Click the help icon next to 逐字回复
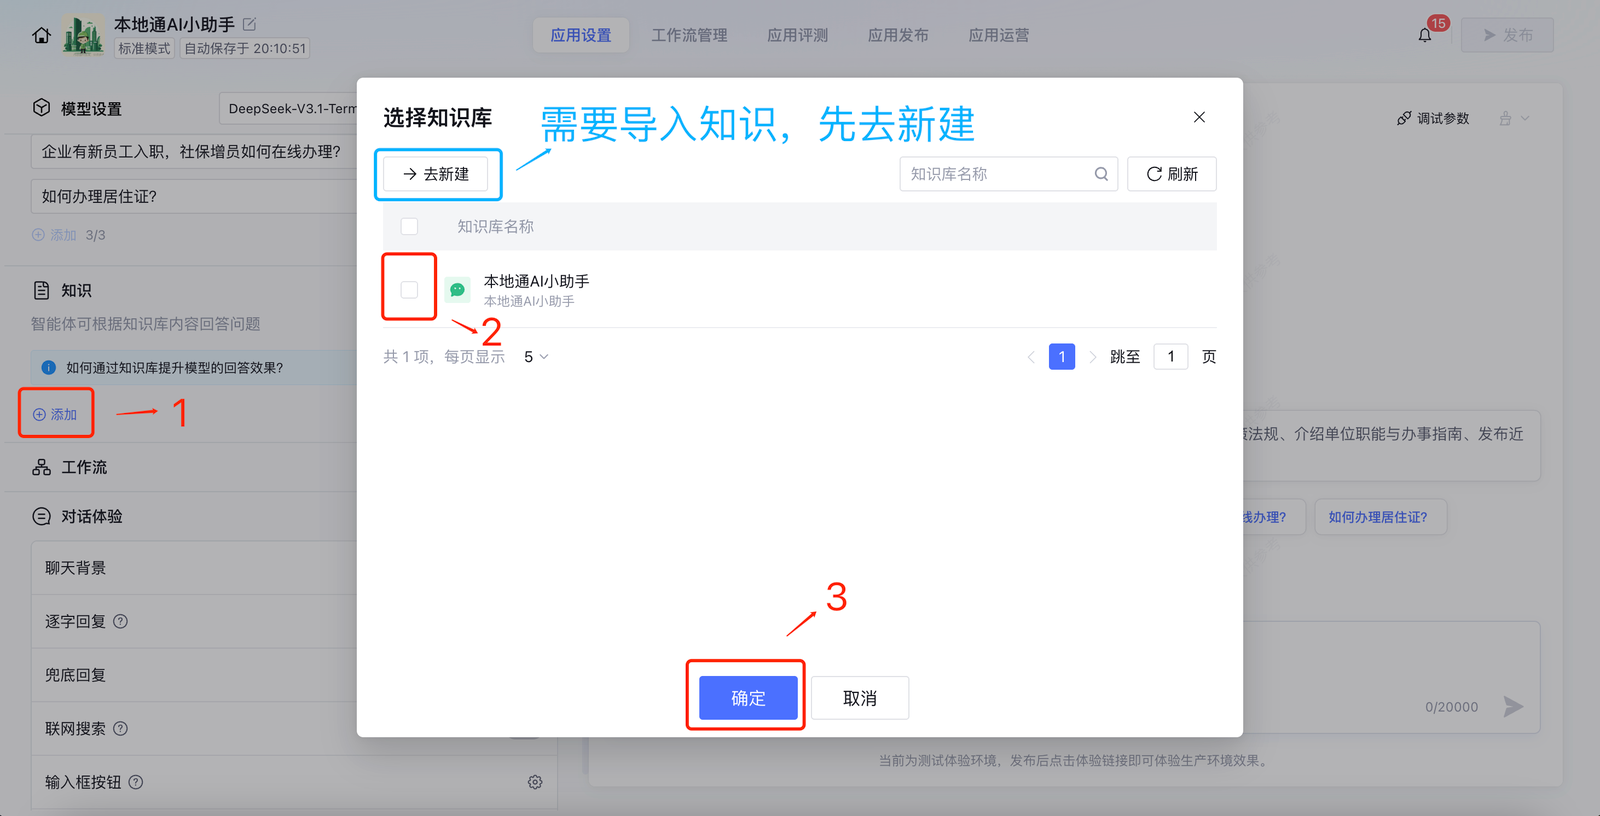The height and width of the screenshot is (816, 1600). (121, 621)
